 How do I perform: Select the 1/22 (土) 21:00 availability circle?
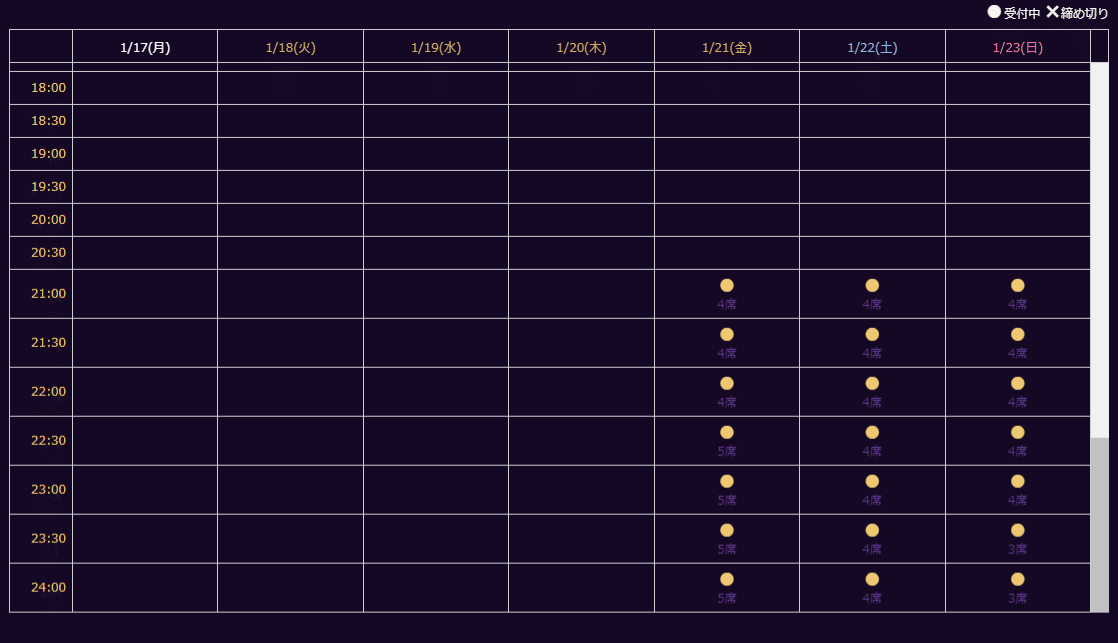coord(872,285)
